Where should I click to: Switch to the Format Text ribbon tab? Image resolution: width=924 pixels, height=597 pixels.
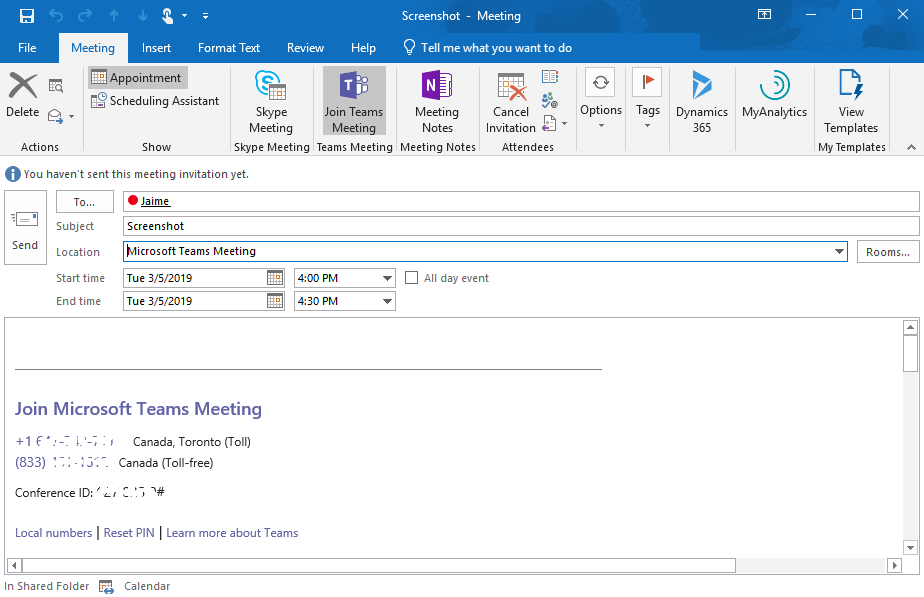coord(228,47)
